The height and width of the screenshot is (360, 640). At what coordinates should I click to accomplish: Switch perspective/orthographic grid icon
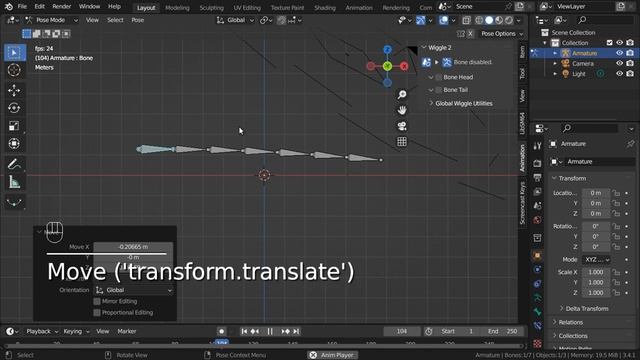(x=402, y=142)
